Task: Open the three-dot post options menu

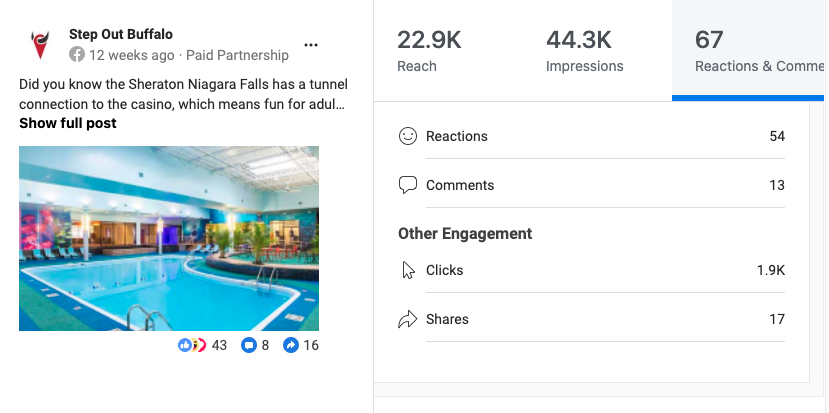Action: [311, 45]
